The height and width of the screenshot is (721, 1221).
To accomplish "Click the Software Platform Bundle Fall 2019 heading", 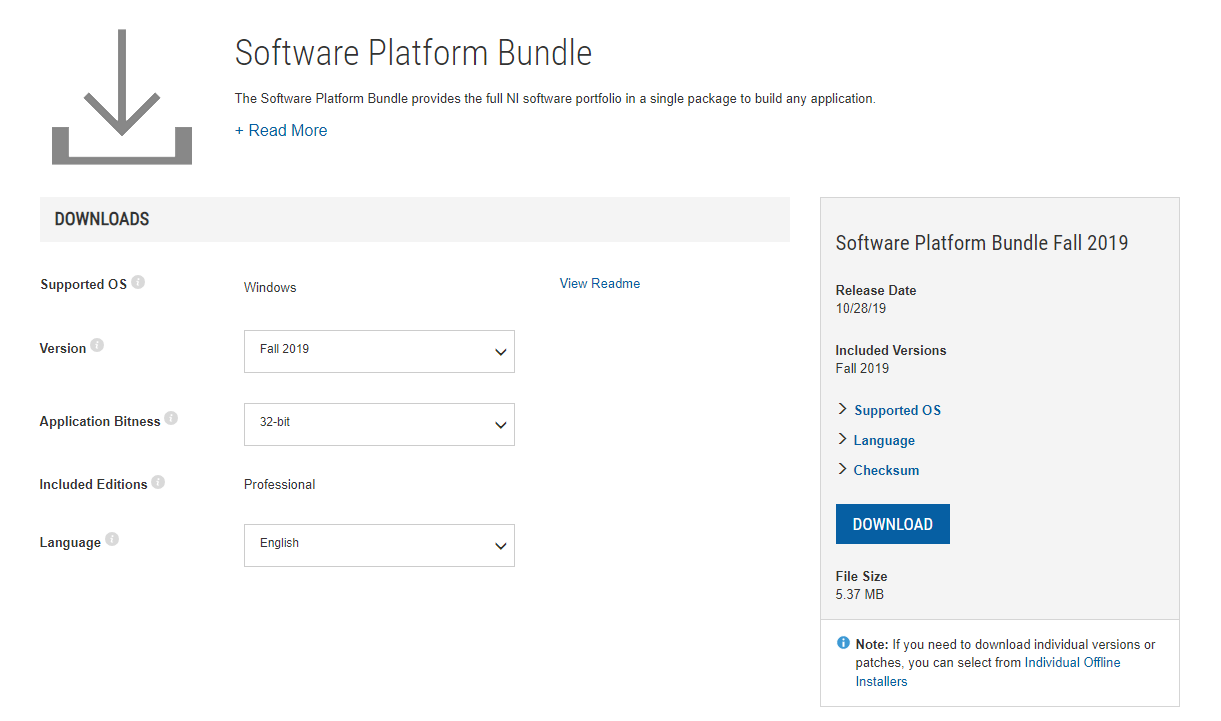I will (981, 243).
